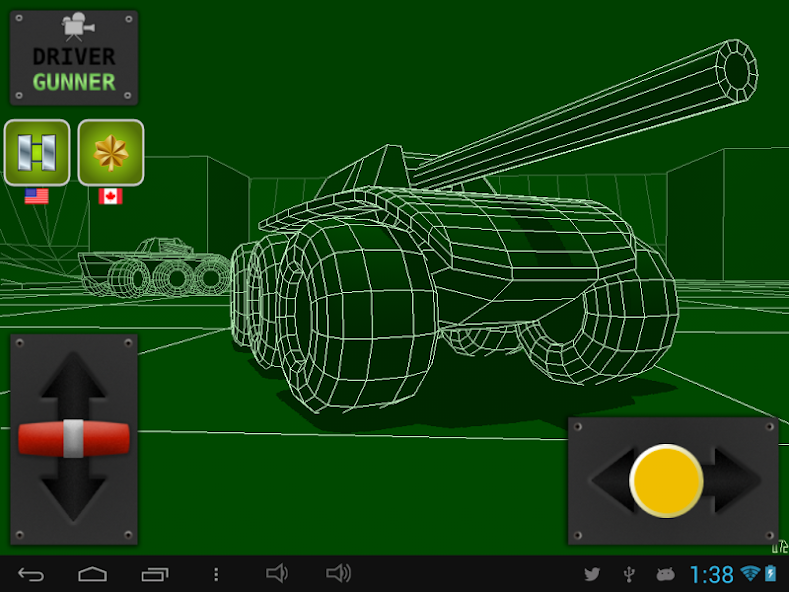This screenshot has height=592, width=789.
Task: Tap the volume down speaker icon
Action: 277,574
